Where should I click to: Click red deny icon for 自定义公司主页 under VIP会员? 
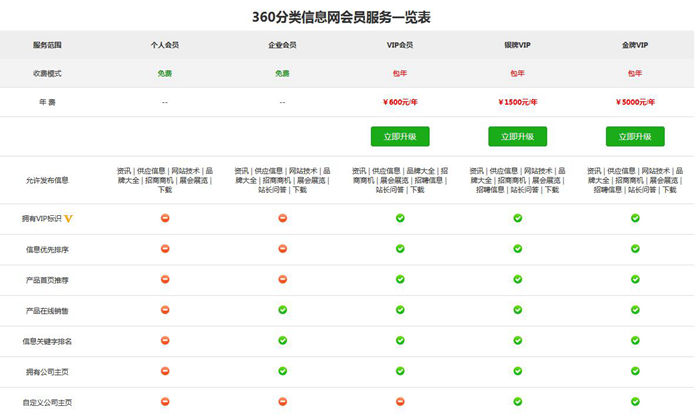400,401
